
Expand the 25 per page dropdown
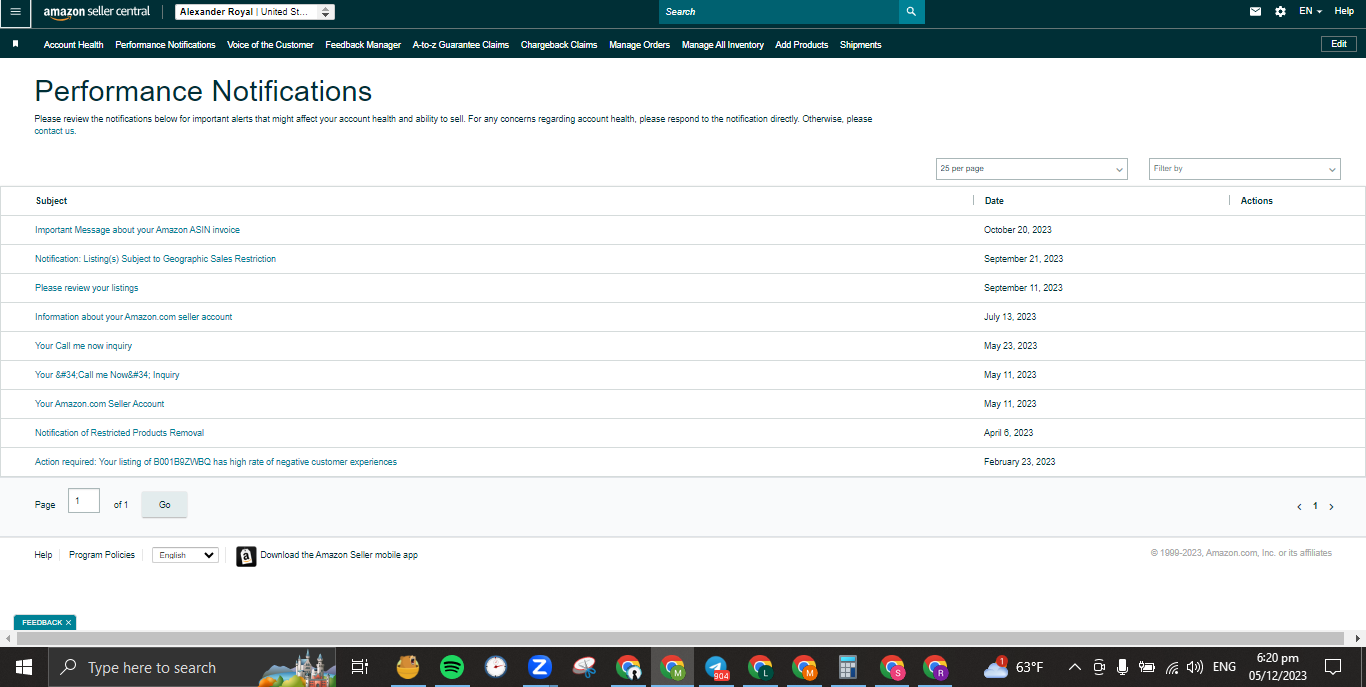coord(1032,169)
